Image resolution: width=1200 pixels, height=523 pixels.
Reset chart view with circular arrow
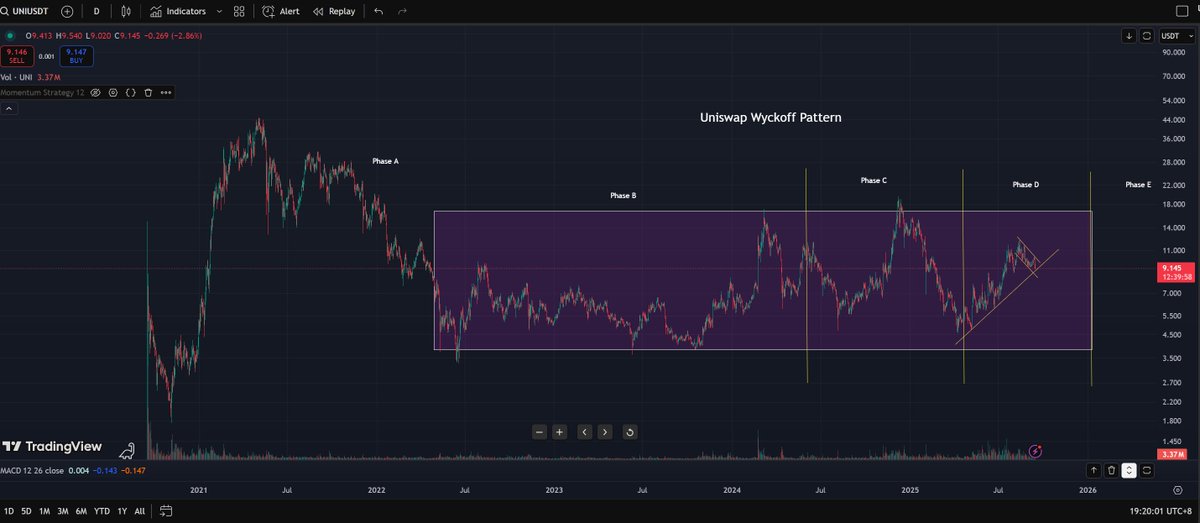tap(629, 432)
